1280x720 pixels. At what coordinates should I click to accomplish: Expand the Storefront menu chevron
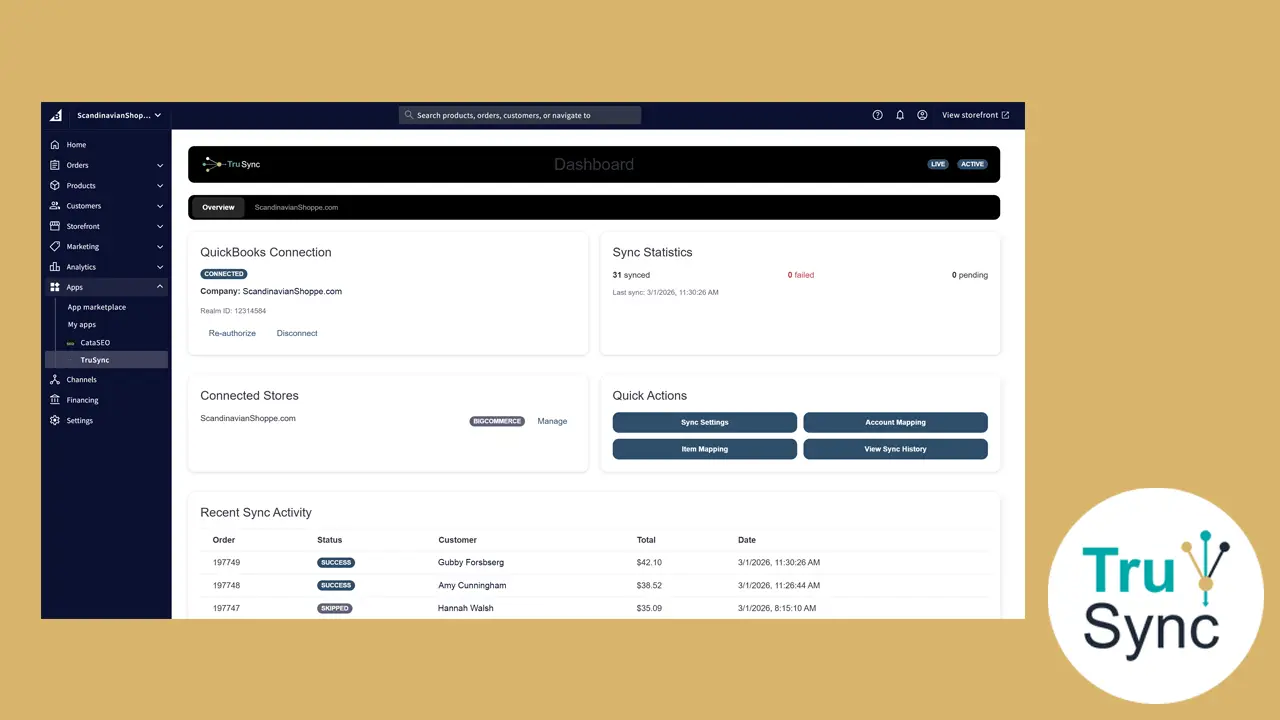point(160,226)
